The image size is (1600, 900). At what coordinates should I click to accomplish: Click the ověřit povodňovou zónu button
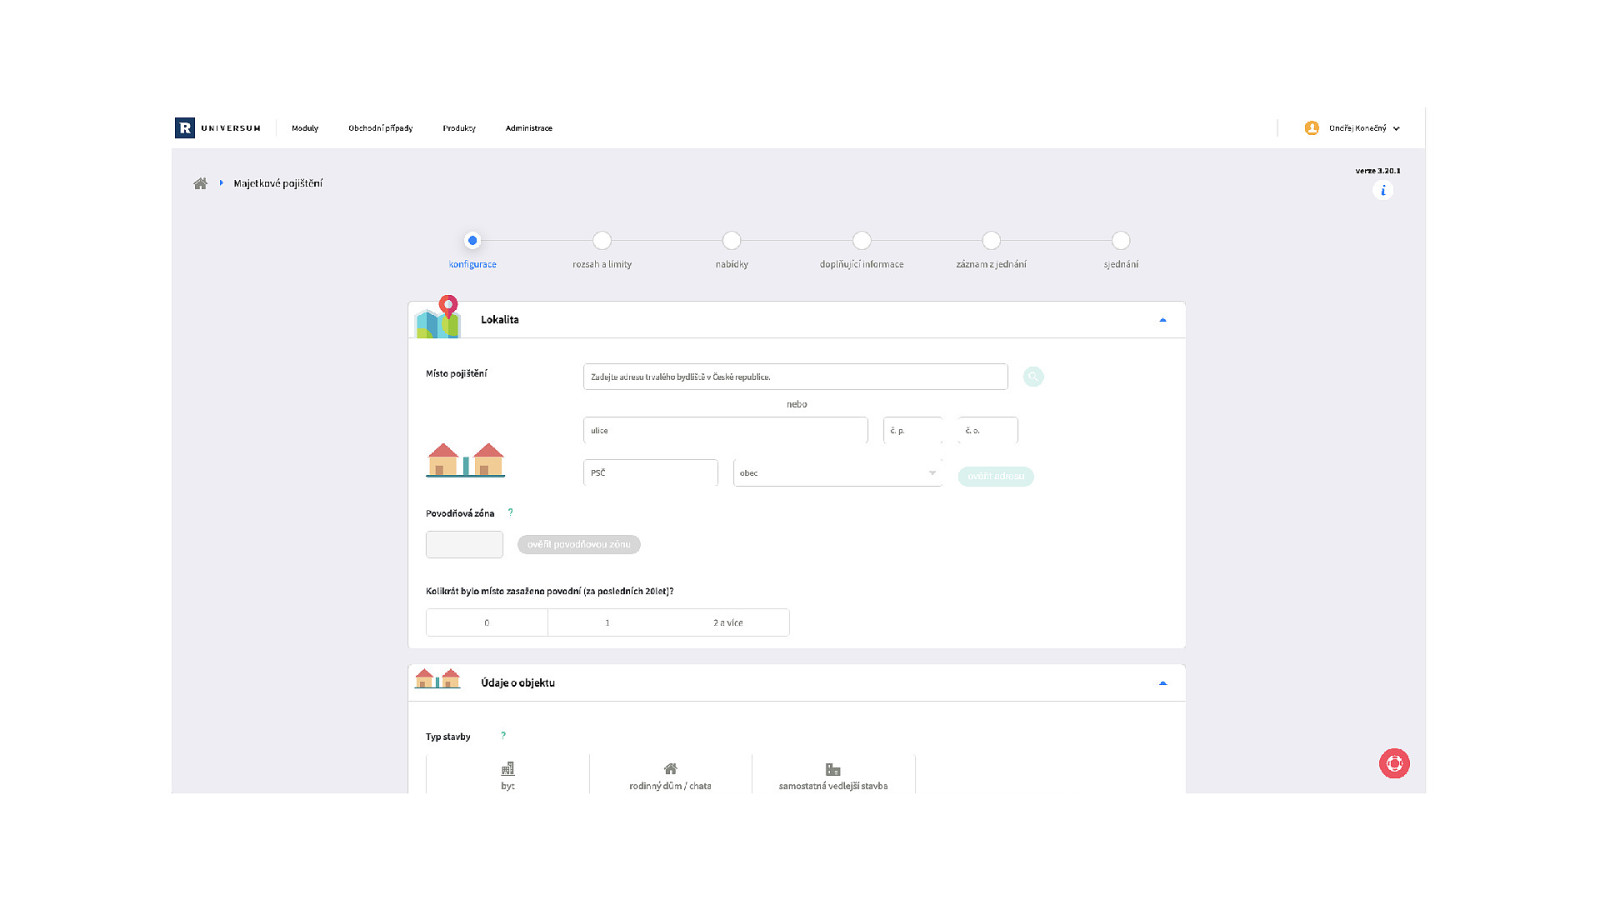pyautogui.click(x=579, y=545)
